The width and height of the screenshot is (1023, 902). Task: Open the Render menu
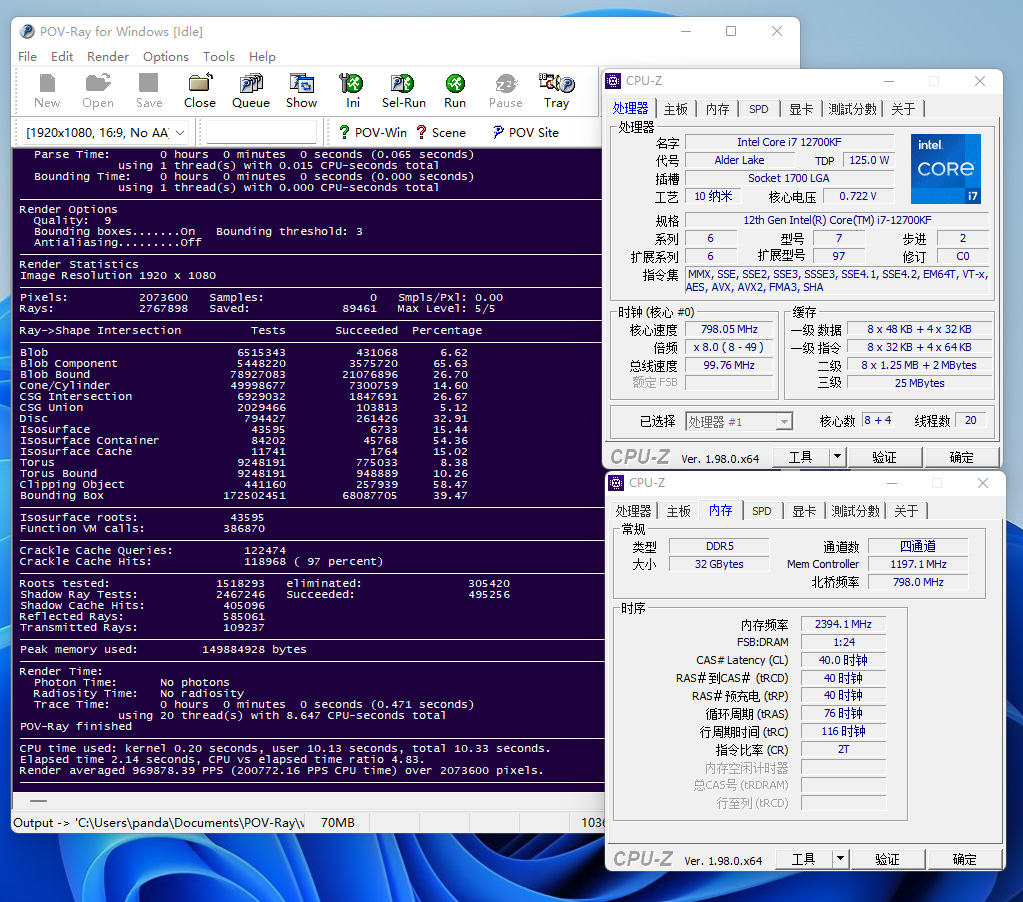[x=108, y=57]
